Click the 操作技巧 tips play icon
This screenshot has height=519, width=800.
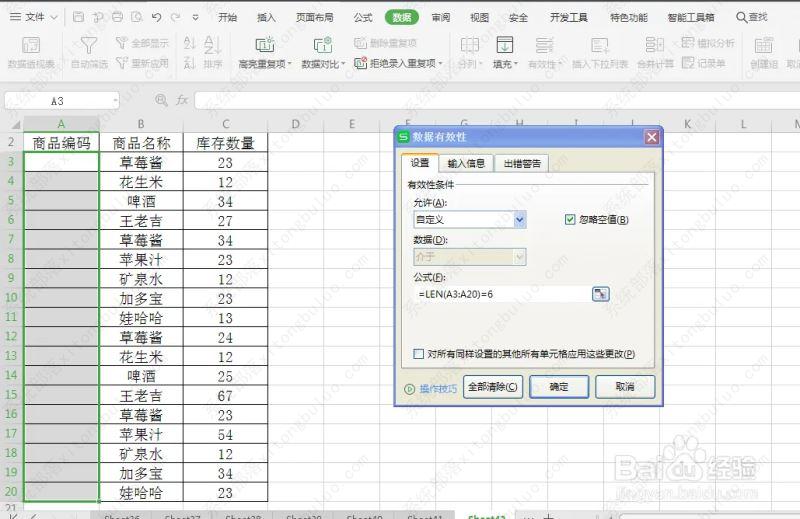[x=409, y=389]
